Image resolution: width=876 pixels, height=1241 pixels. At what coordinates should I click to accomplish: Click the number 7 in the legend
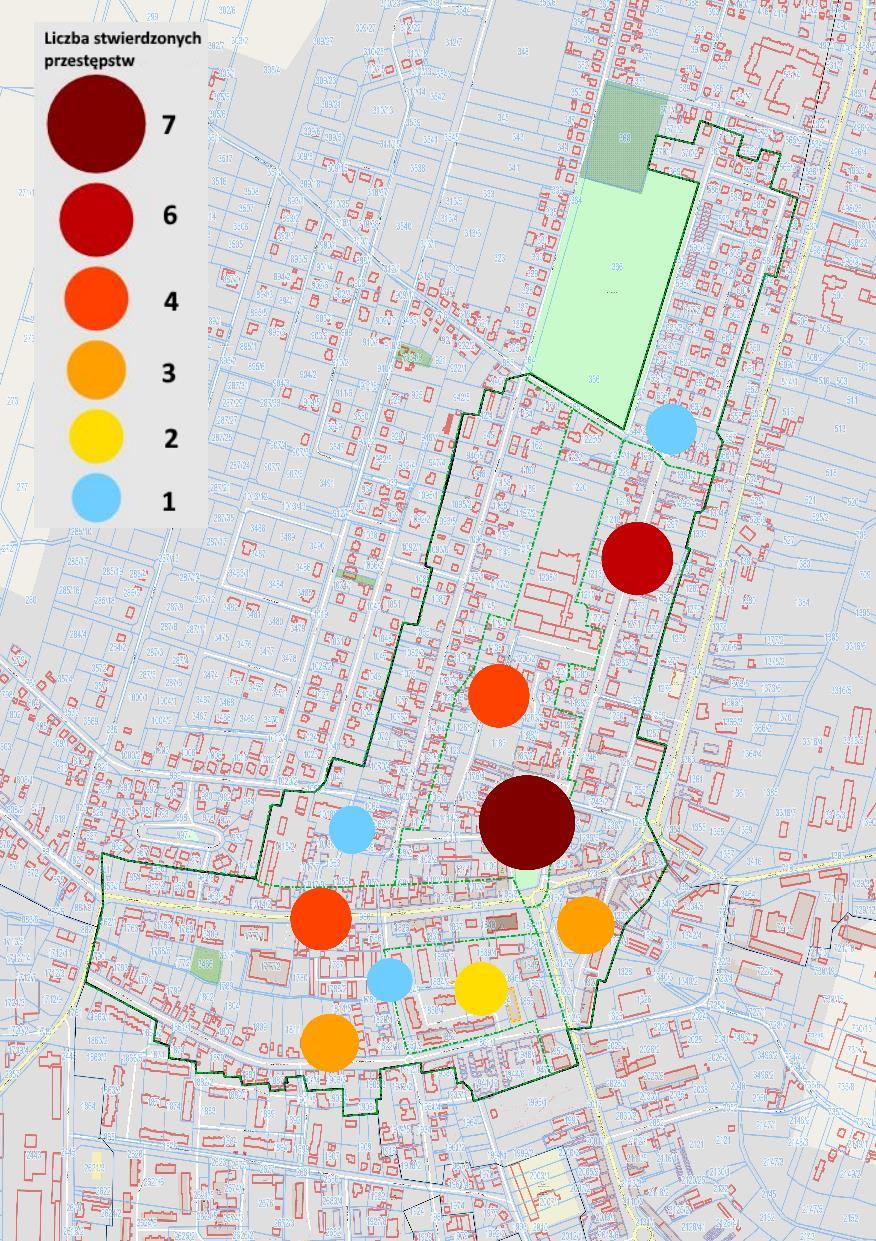(168, 125)
